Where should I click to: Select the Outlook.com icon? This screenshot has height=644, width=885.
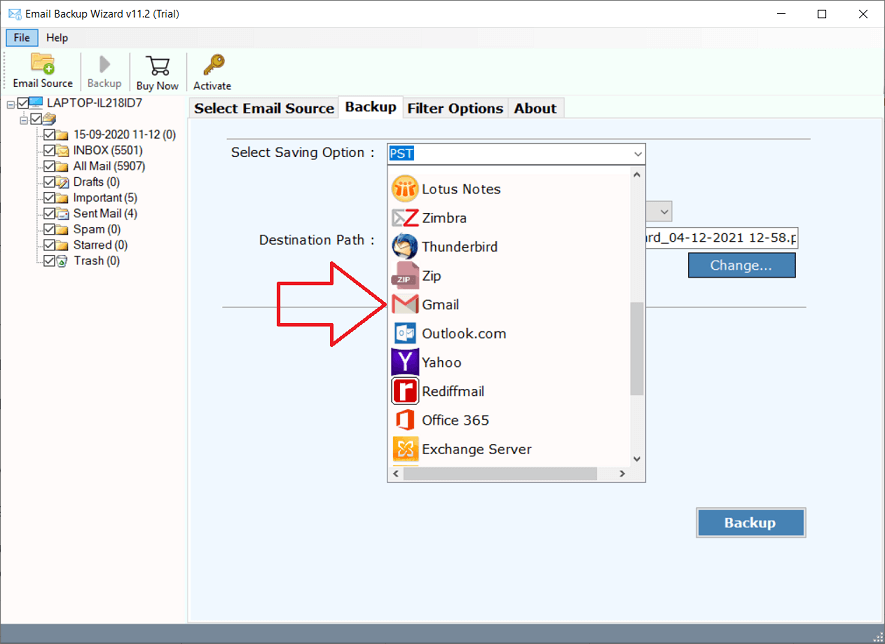pyautogui.click(x=405, y=334)
